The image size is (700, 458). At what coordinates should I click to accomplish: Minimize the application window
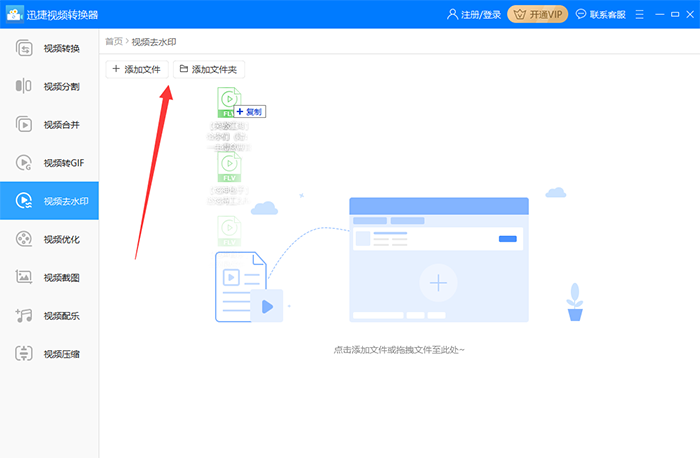coord(659,15)
